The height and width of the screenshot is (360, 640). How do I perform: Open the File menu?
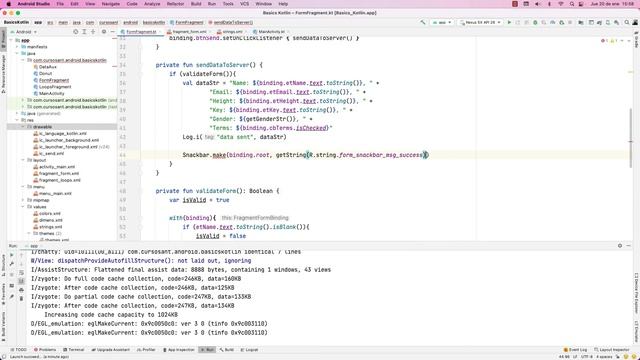click(60, 4)
